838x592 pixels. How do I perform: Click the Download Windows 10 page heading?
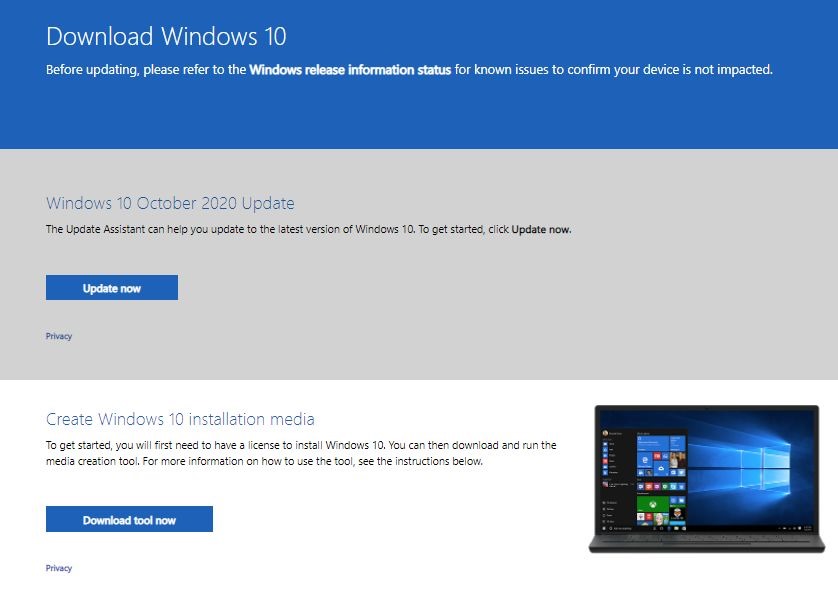[x=166, y=37]
